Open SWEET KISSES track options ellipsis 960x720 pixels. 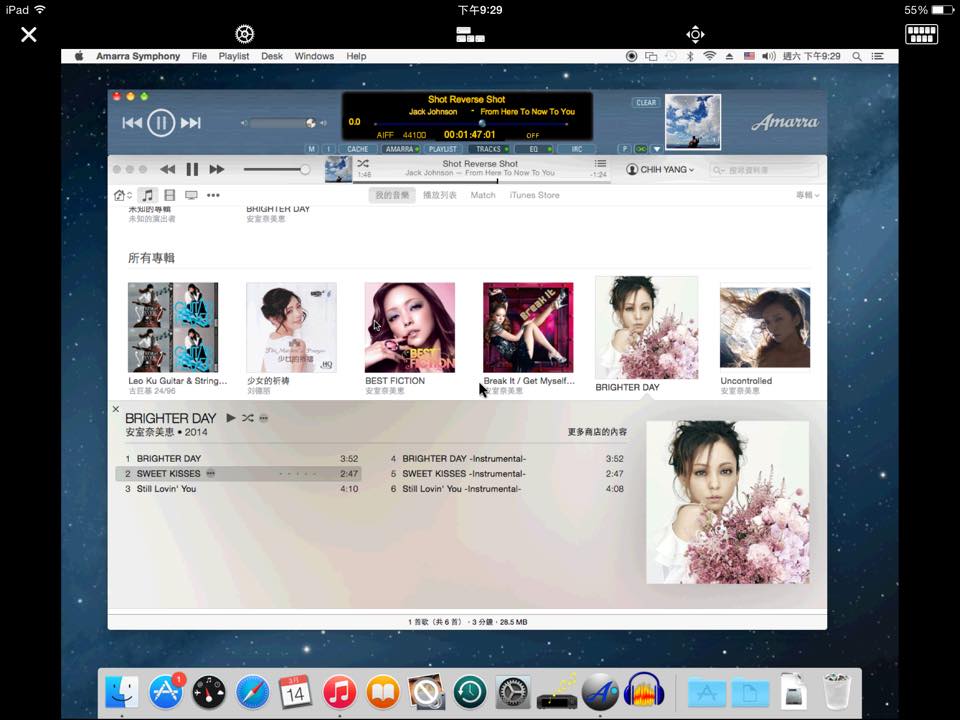coord(211,474)
